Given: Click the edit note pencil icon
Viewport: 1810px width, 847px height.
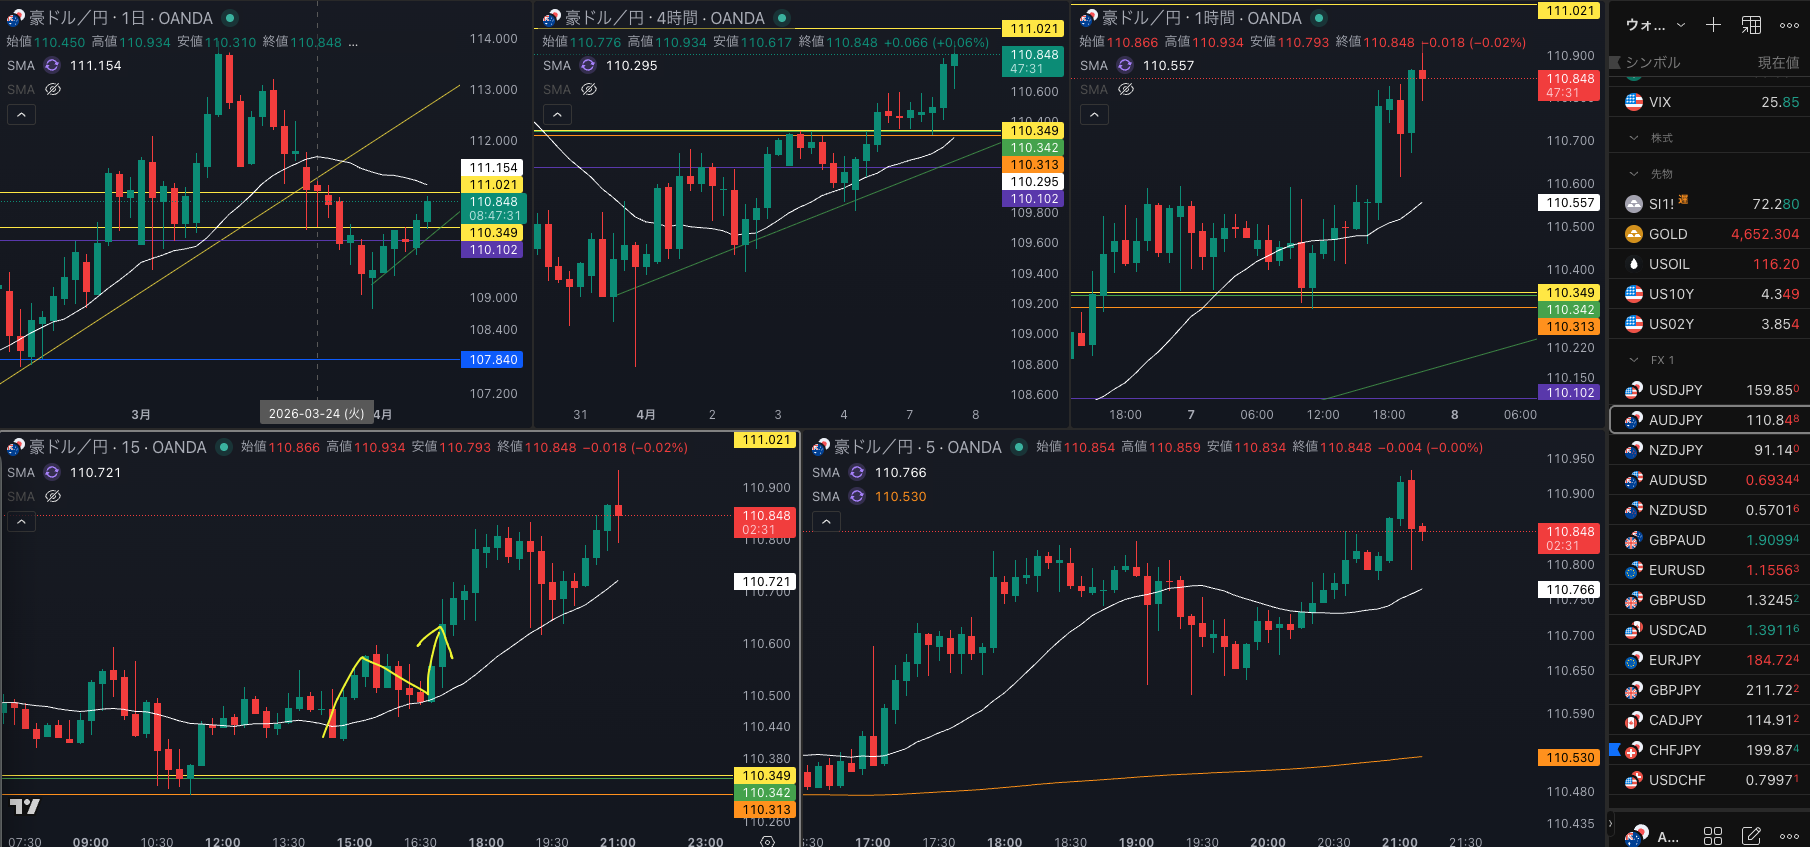Looking at the screenshot, I should (1751, 835).
